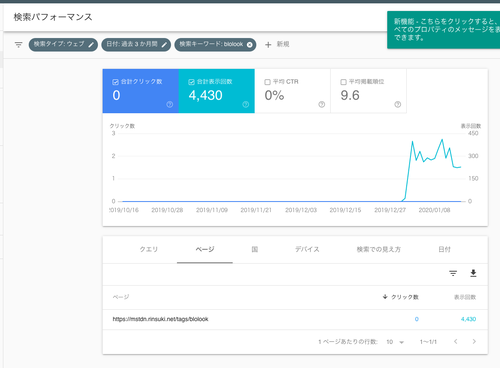Click pencil icon on 日付 chip

pos(164,45)
